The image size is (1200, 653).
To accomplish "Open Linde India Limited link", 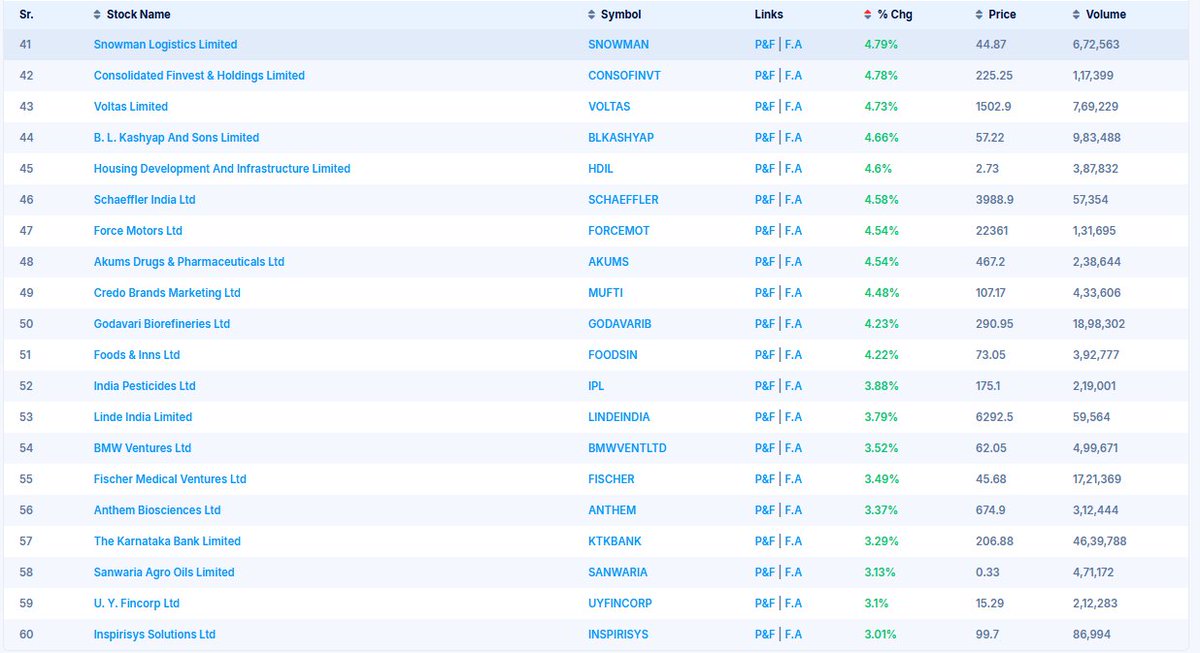I will click(x=143, y=416).
